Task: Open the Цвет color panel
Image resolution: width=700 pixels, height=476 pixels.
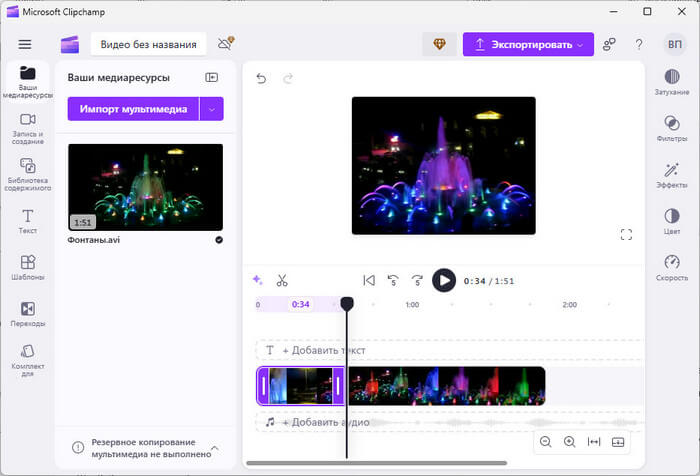Action: click(672, 221)
